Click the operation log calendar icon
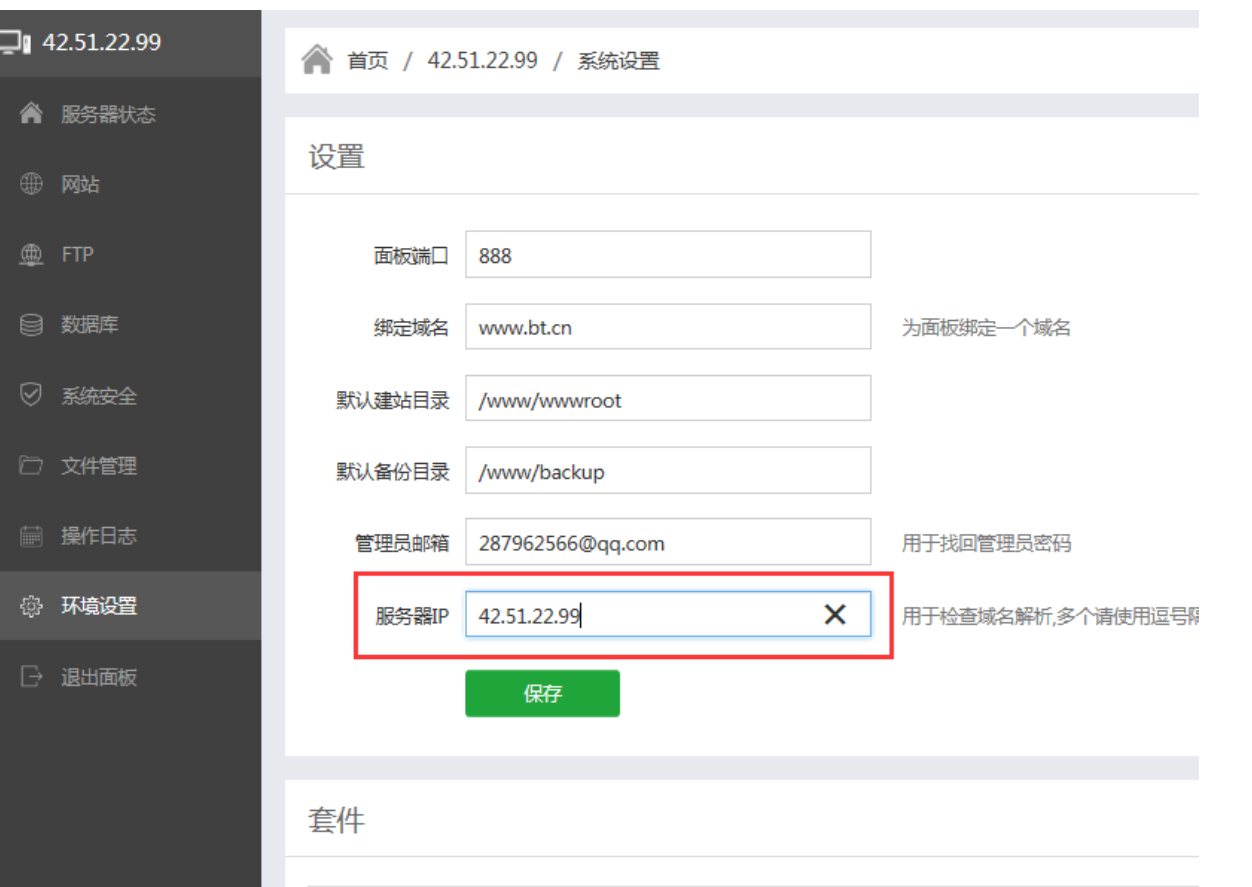 coord(32,536)
